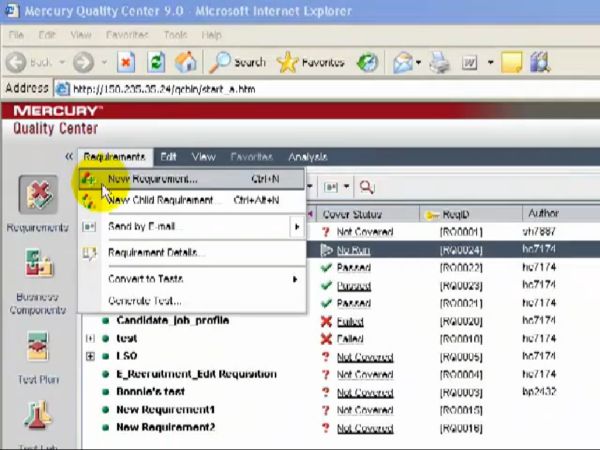600x450 pixels.
Task: Select Send by E-mail menu entry
Action: tap(191, 227)
